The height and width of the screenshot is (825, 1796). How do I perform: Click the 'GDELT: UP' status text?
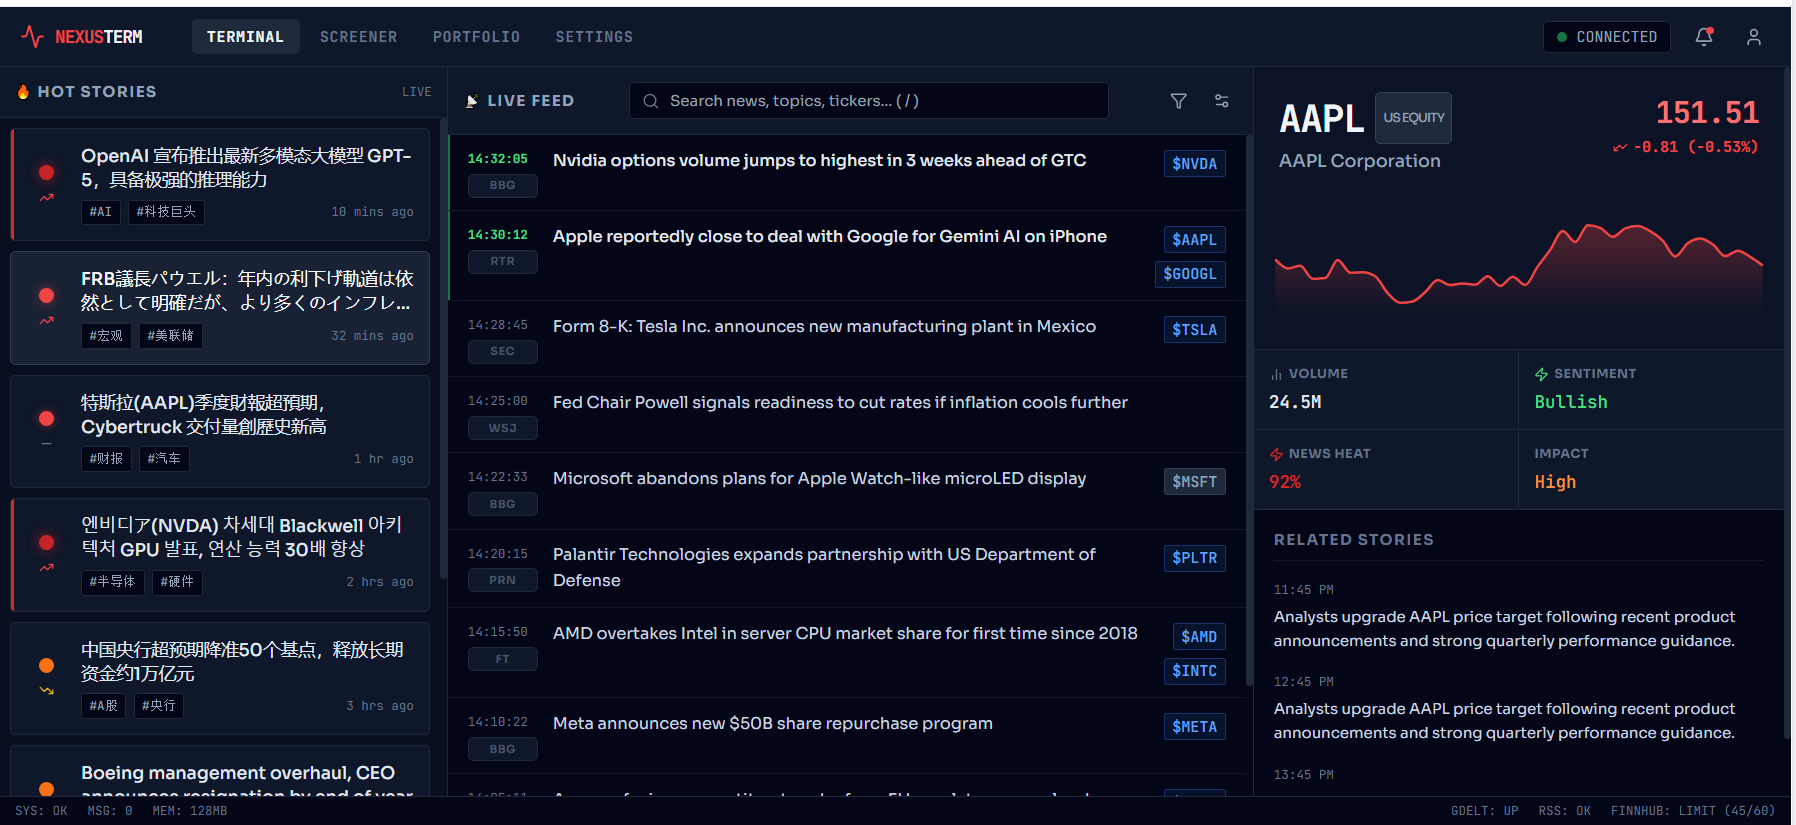(x=1485, y=811)
